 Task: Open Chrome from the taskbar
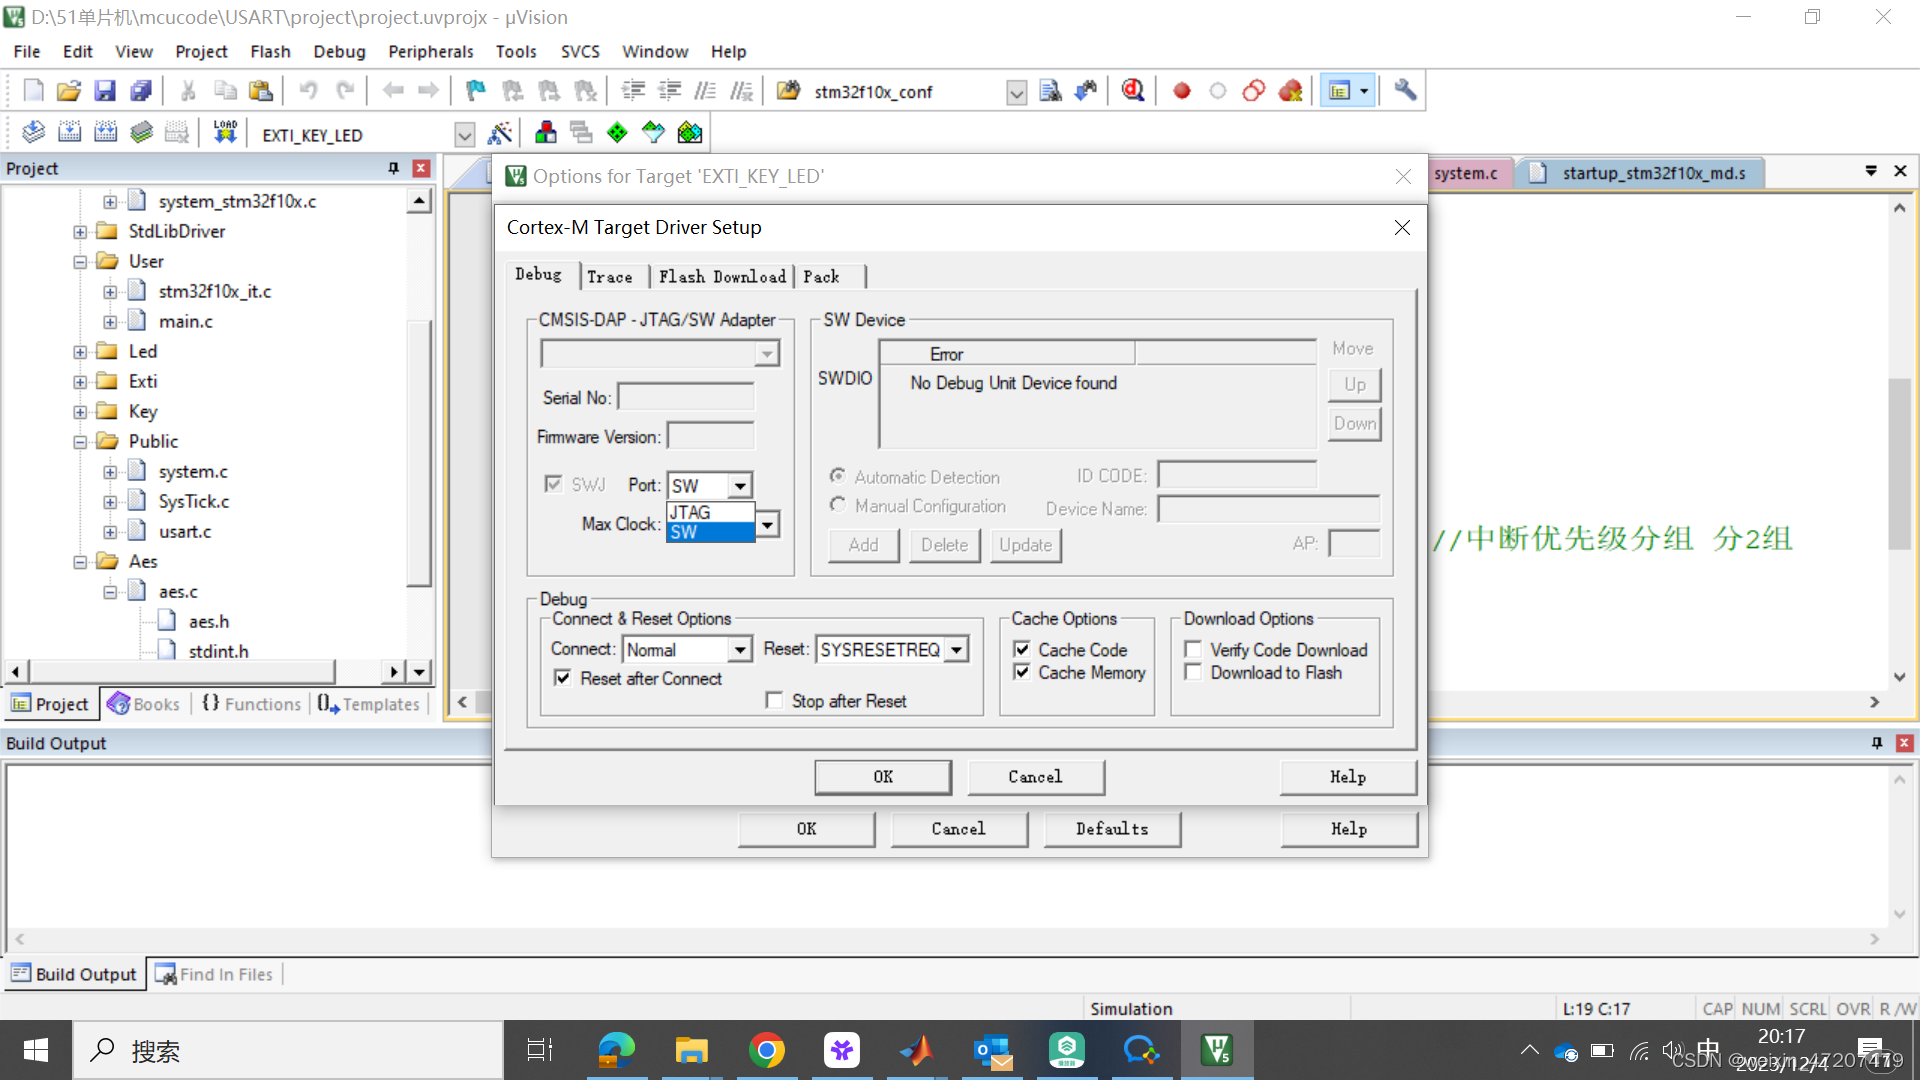click(766, 1050)
